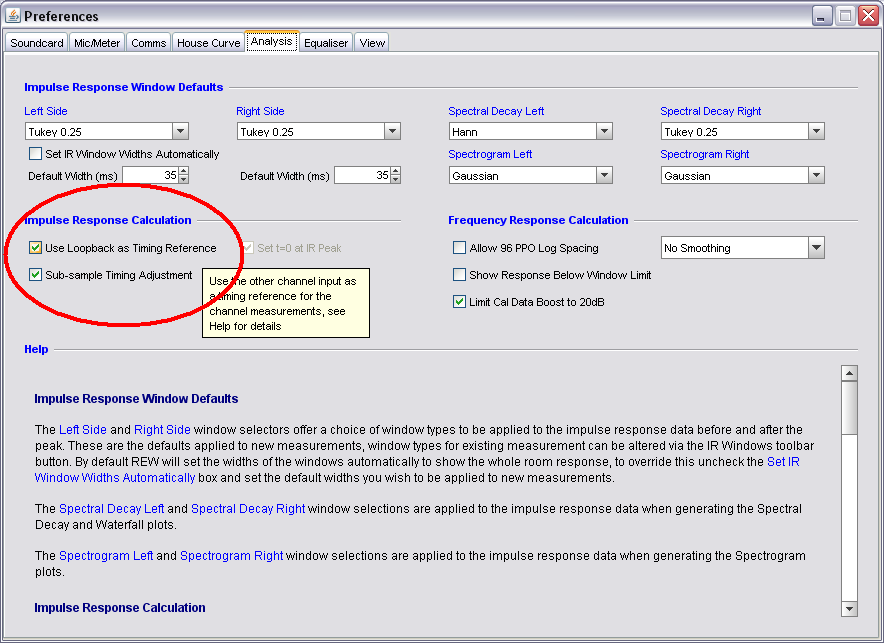
Task: Expand the Spectral Decay Left dropdown
Action: coord(604,131)
